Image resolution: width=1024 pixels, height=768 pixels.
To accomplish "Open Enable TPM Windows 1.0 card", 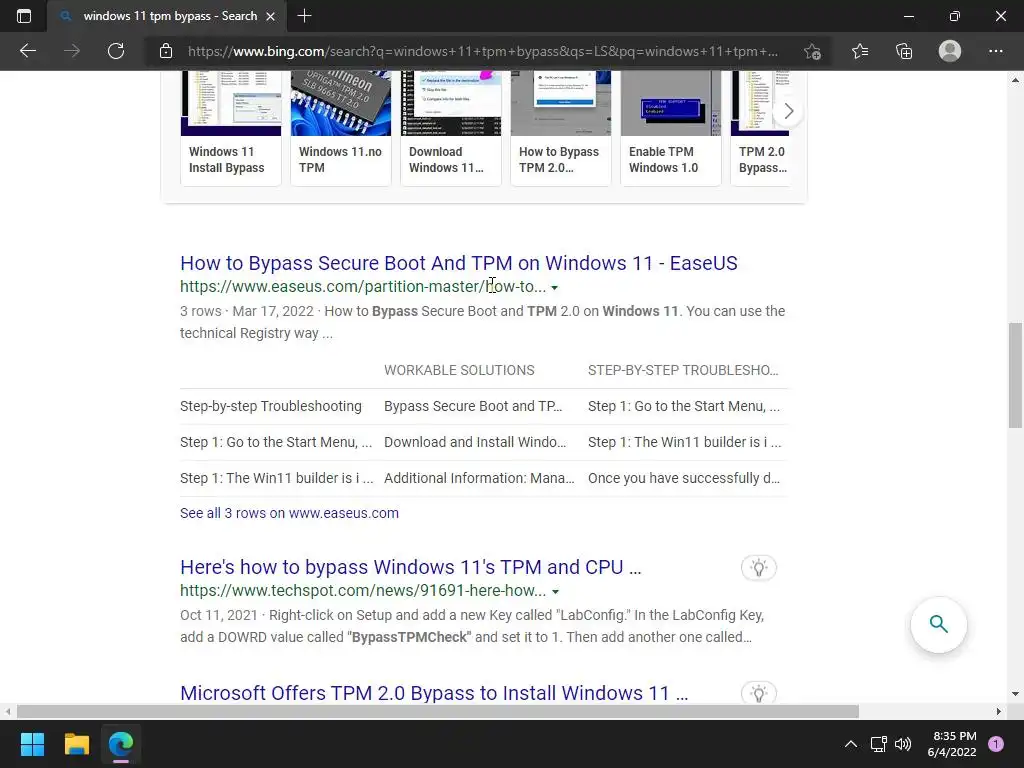I will tap(671, 128).
